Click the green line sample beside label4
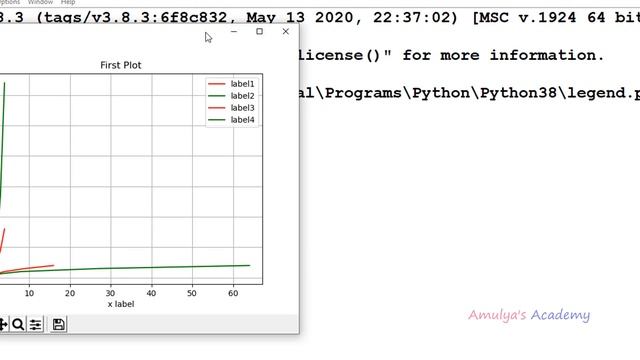This screenshot has width=640, height=360. tap(217, 120)
